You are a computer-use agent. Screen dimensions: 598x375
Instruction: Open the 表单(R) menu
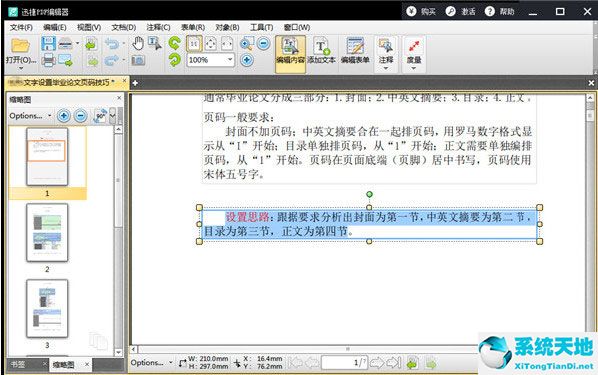(x=193, y=27)
